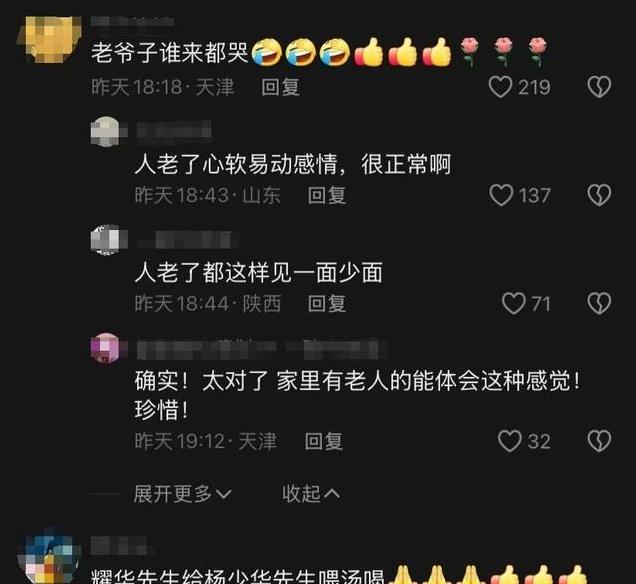Open the avatar of the Shaanxi replier
Viewport: 636px width, 584px height.
106,240
